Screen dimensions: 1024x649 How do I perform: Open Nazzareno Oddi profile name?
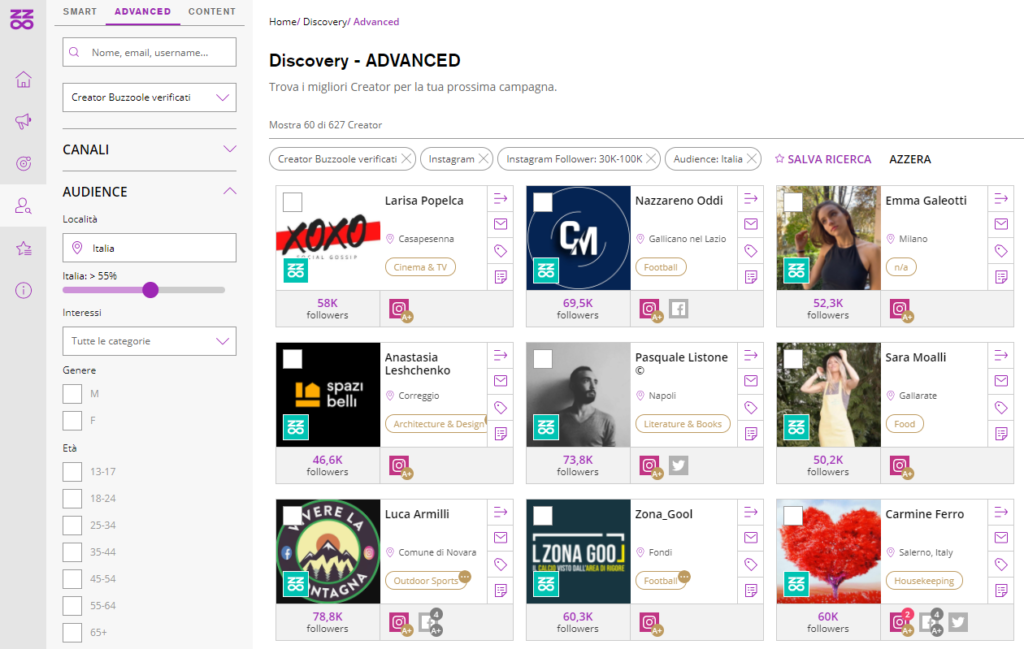[679, 200]
